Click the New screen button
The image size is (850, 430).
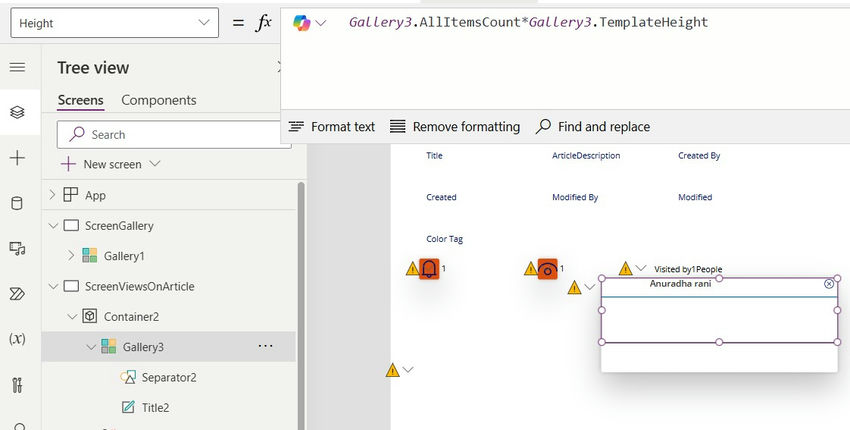click(x=101, y=164)
